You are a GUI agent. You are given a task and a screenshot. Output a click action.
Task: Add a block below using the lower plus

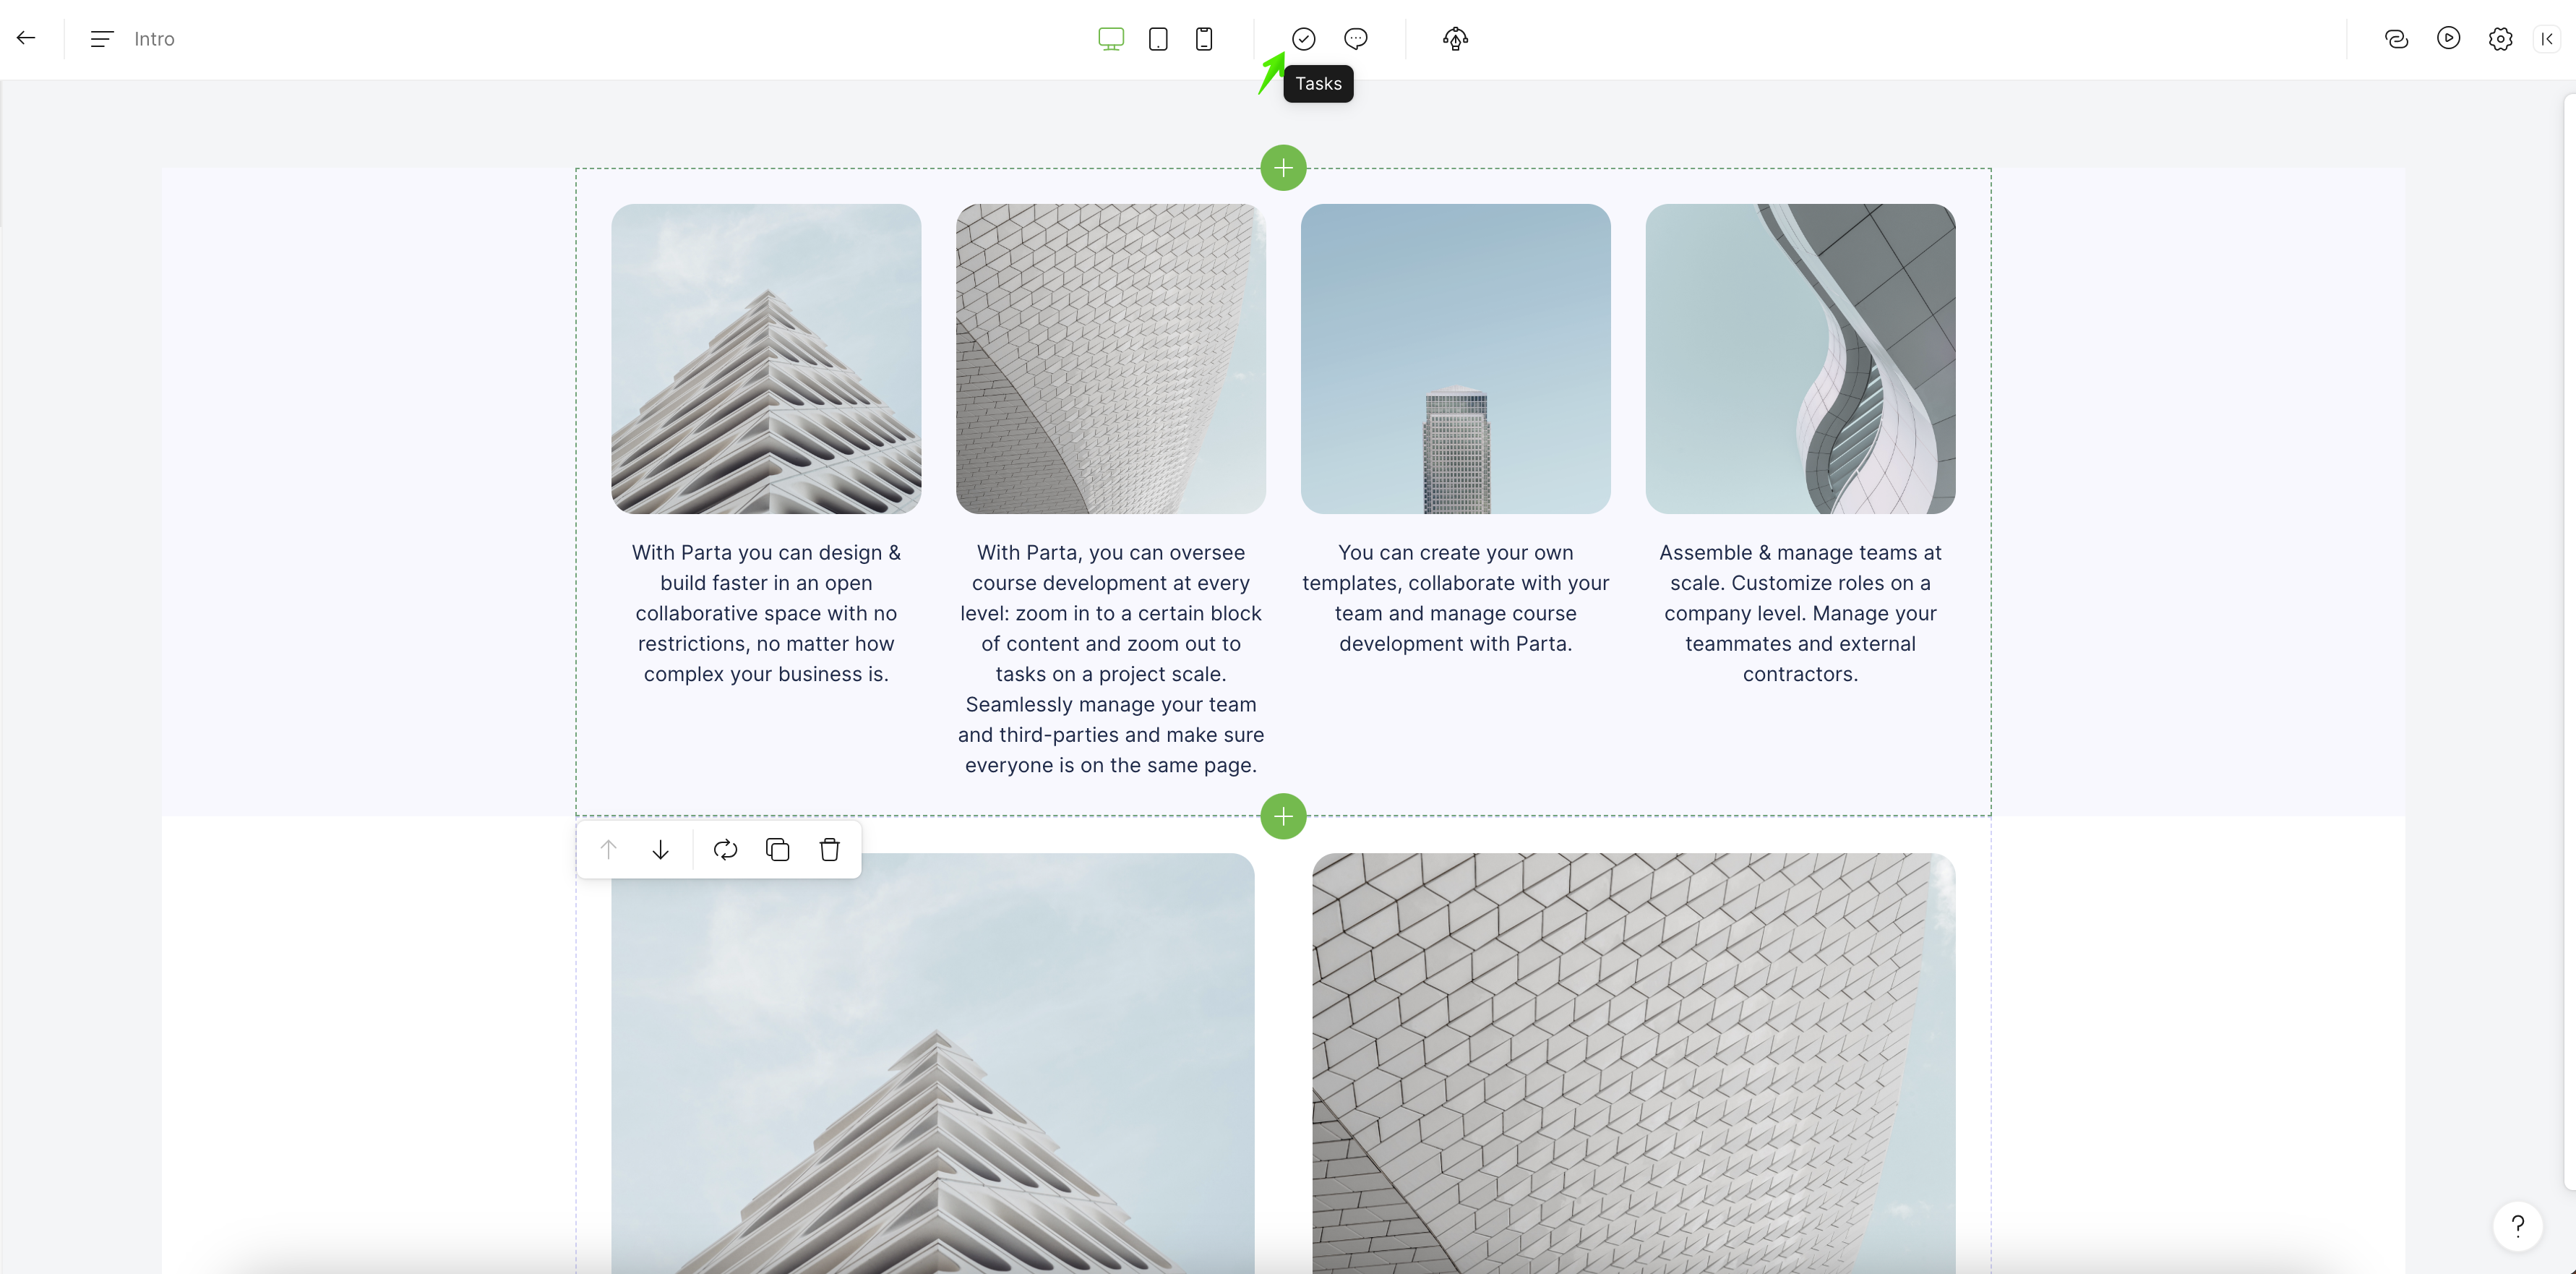pyautogui.click(x=1283, y=816)
